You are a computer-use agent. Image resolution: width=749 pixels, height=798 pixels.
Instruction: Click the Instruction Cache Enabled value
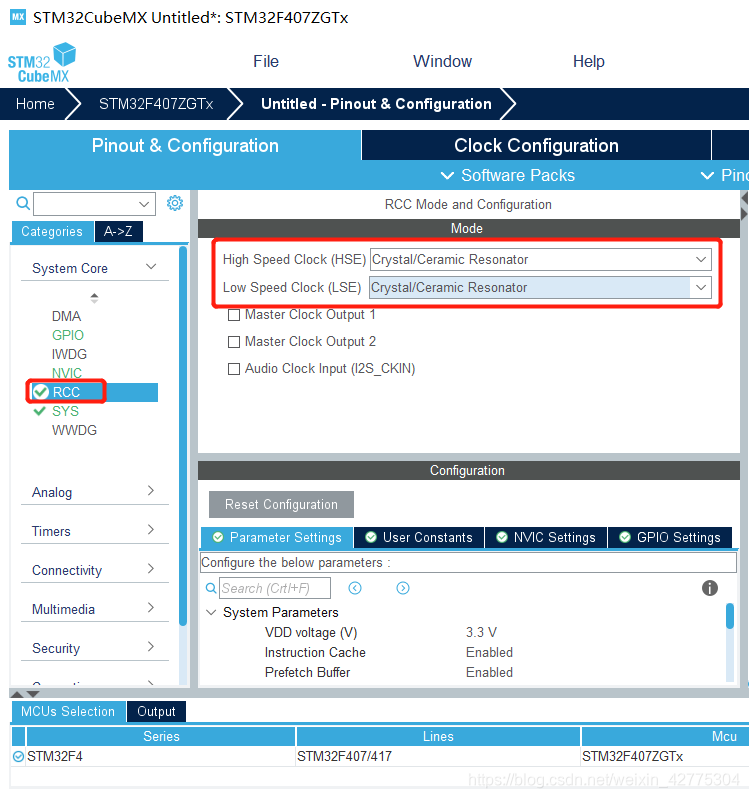(489, 652)
